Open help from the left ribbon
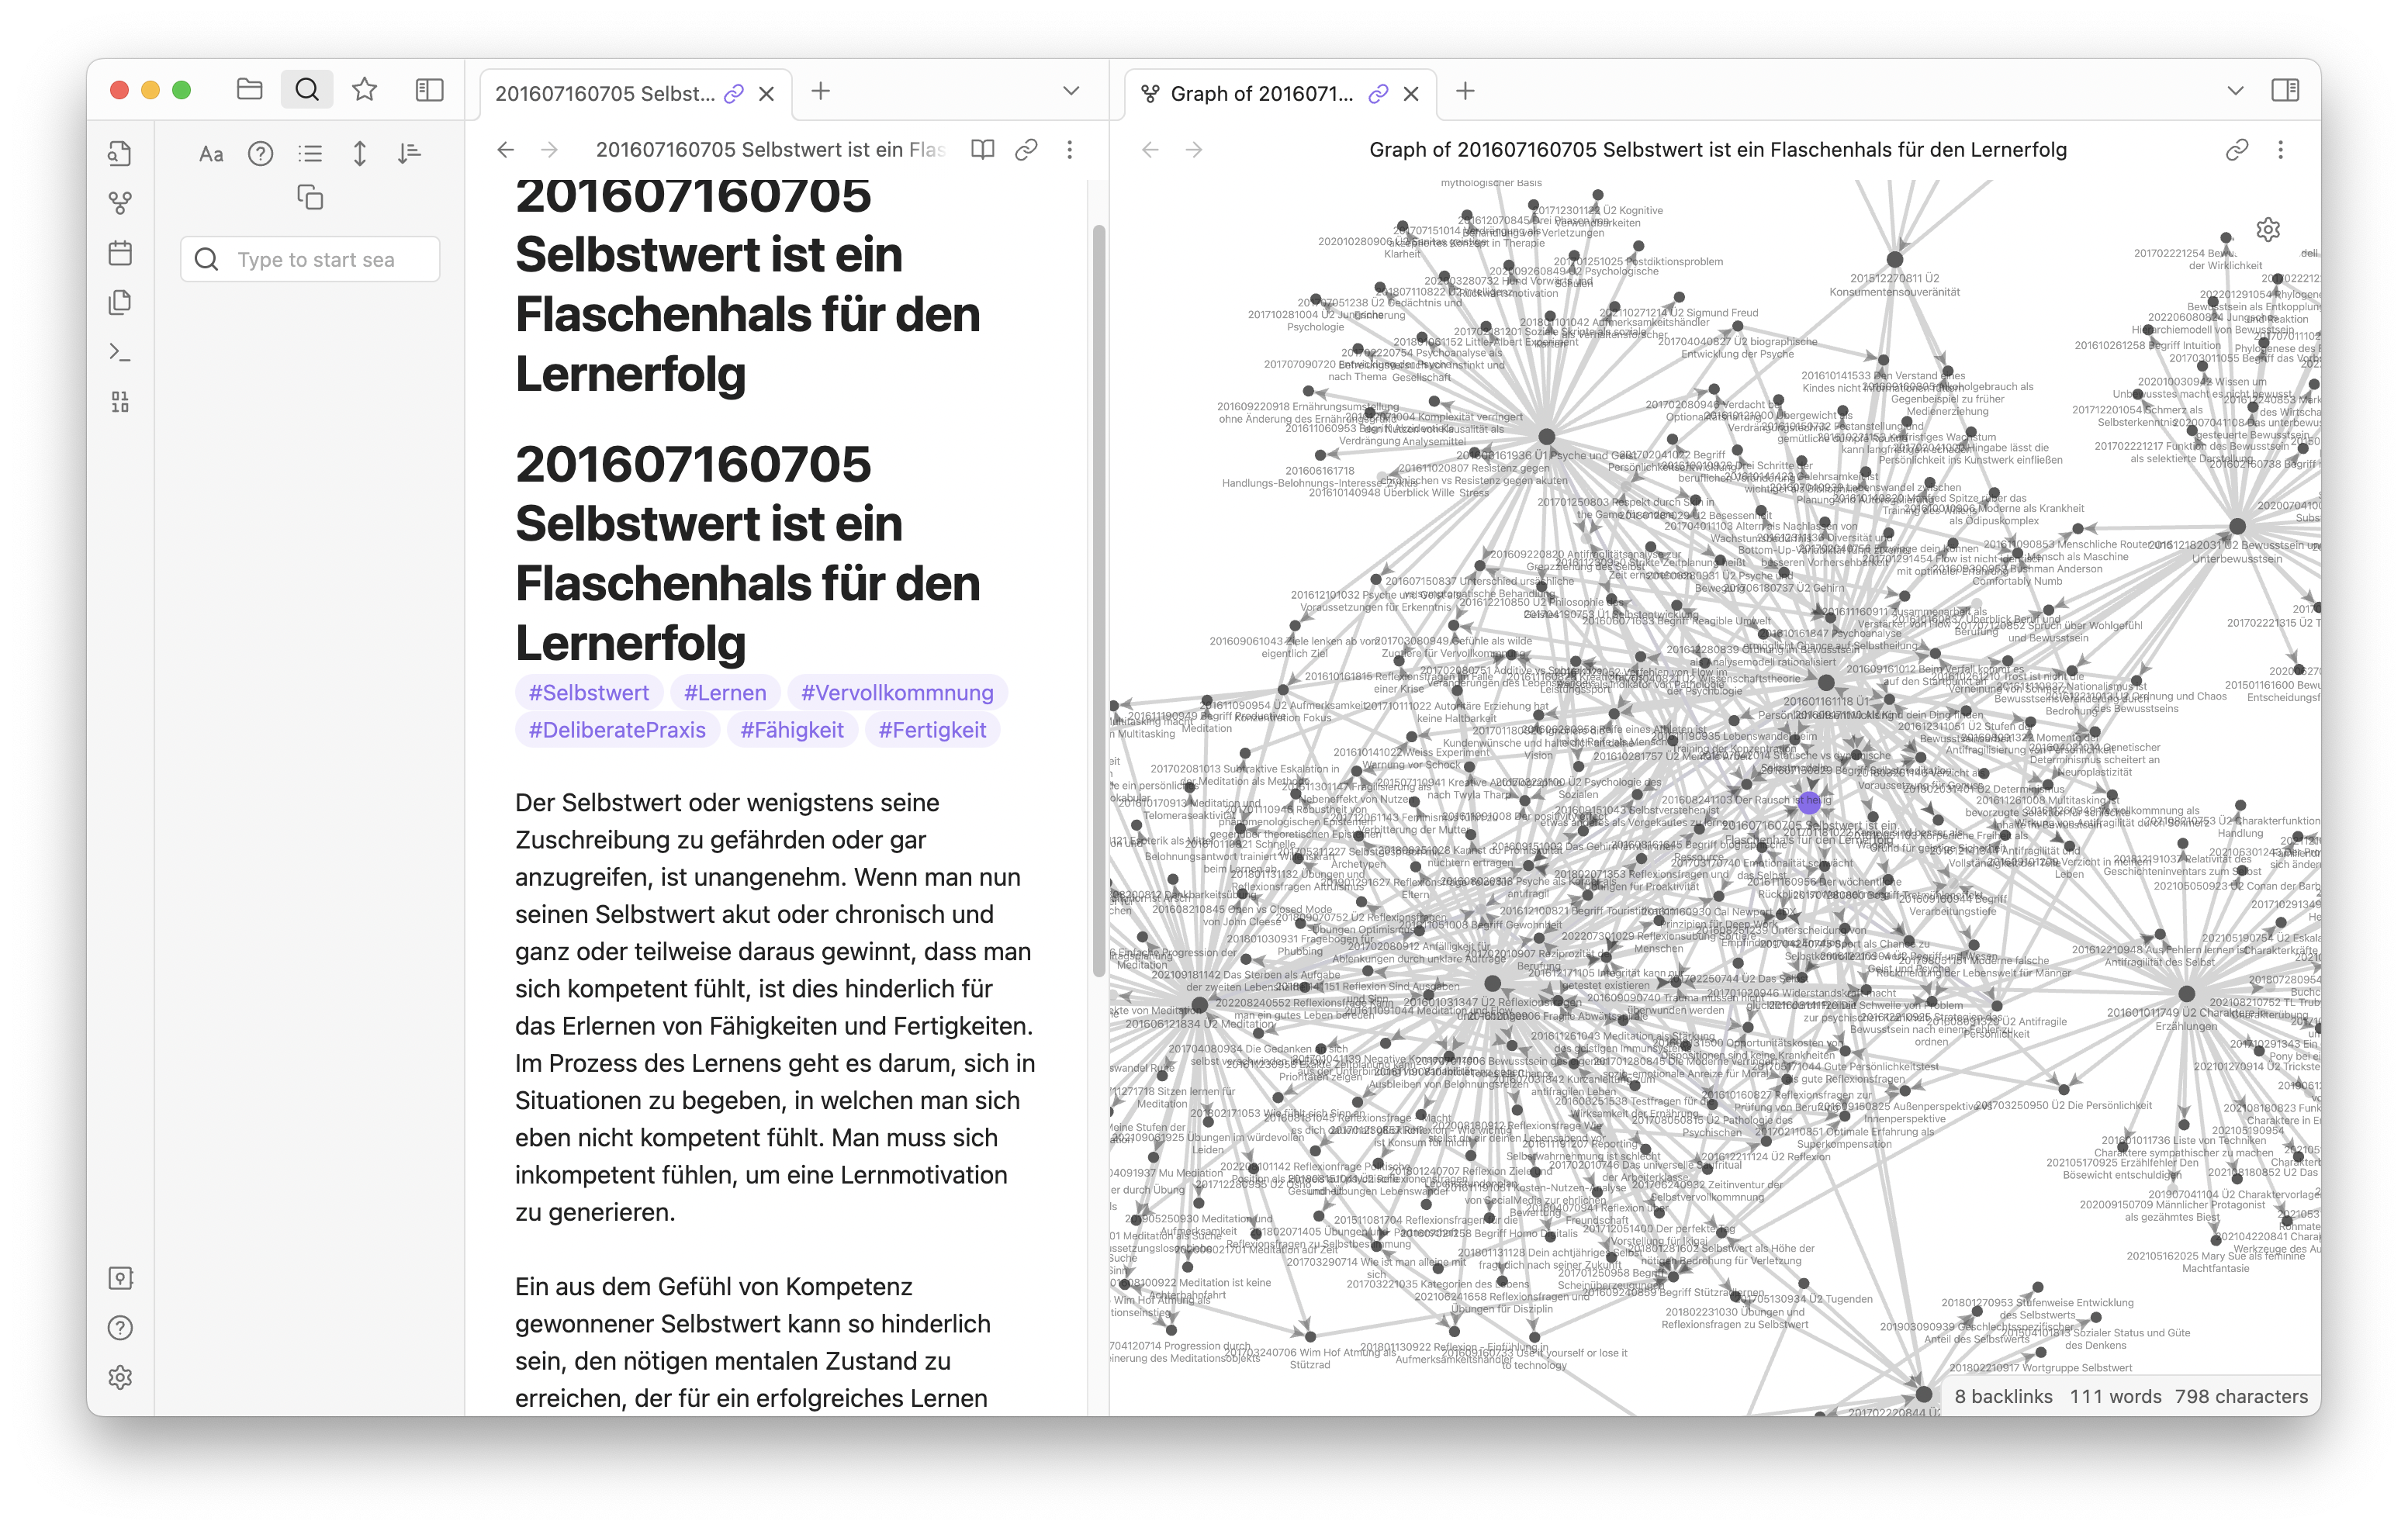 click(x=120, y=1328)
